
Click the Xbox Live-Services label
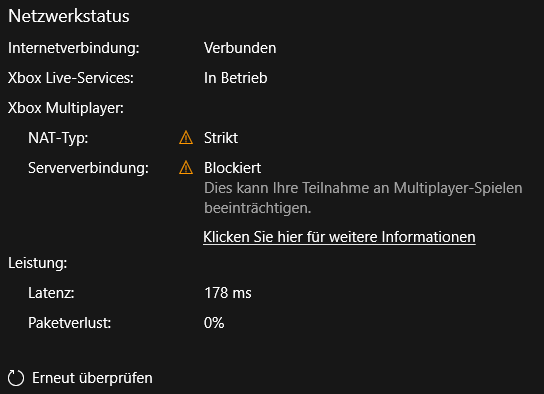(71, 78)
